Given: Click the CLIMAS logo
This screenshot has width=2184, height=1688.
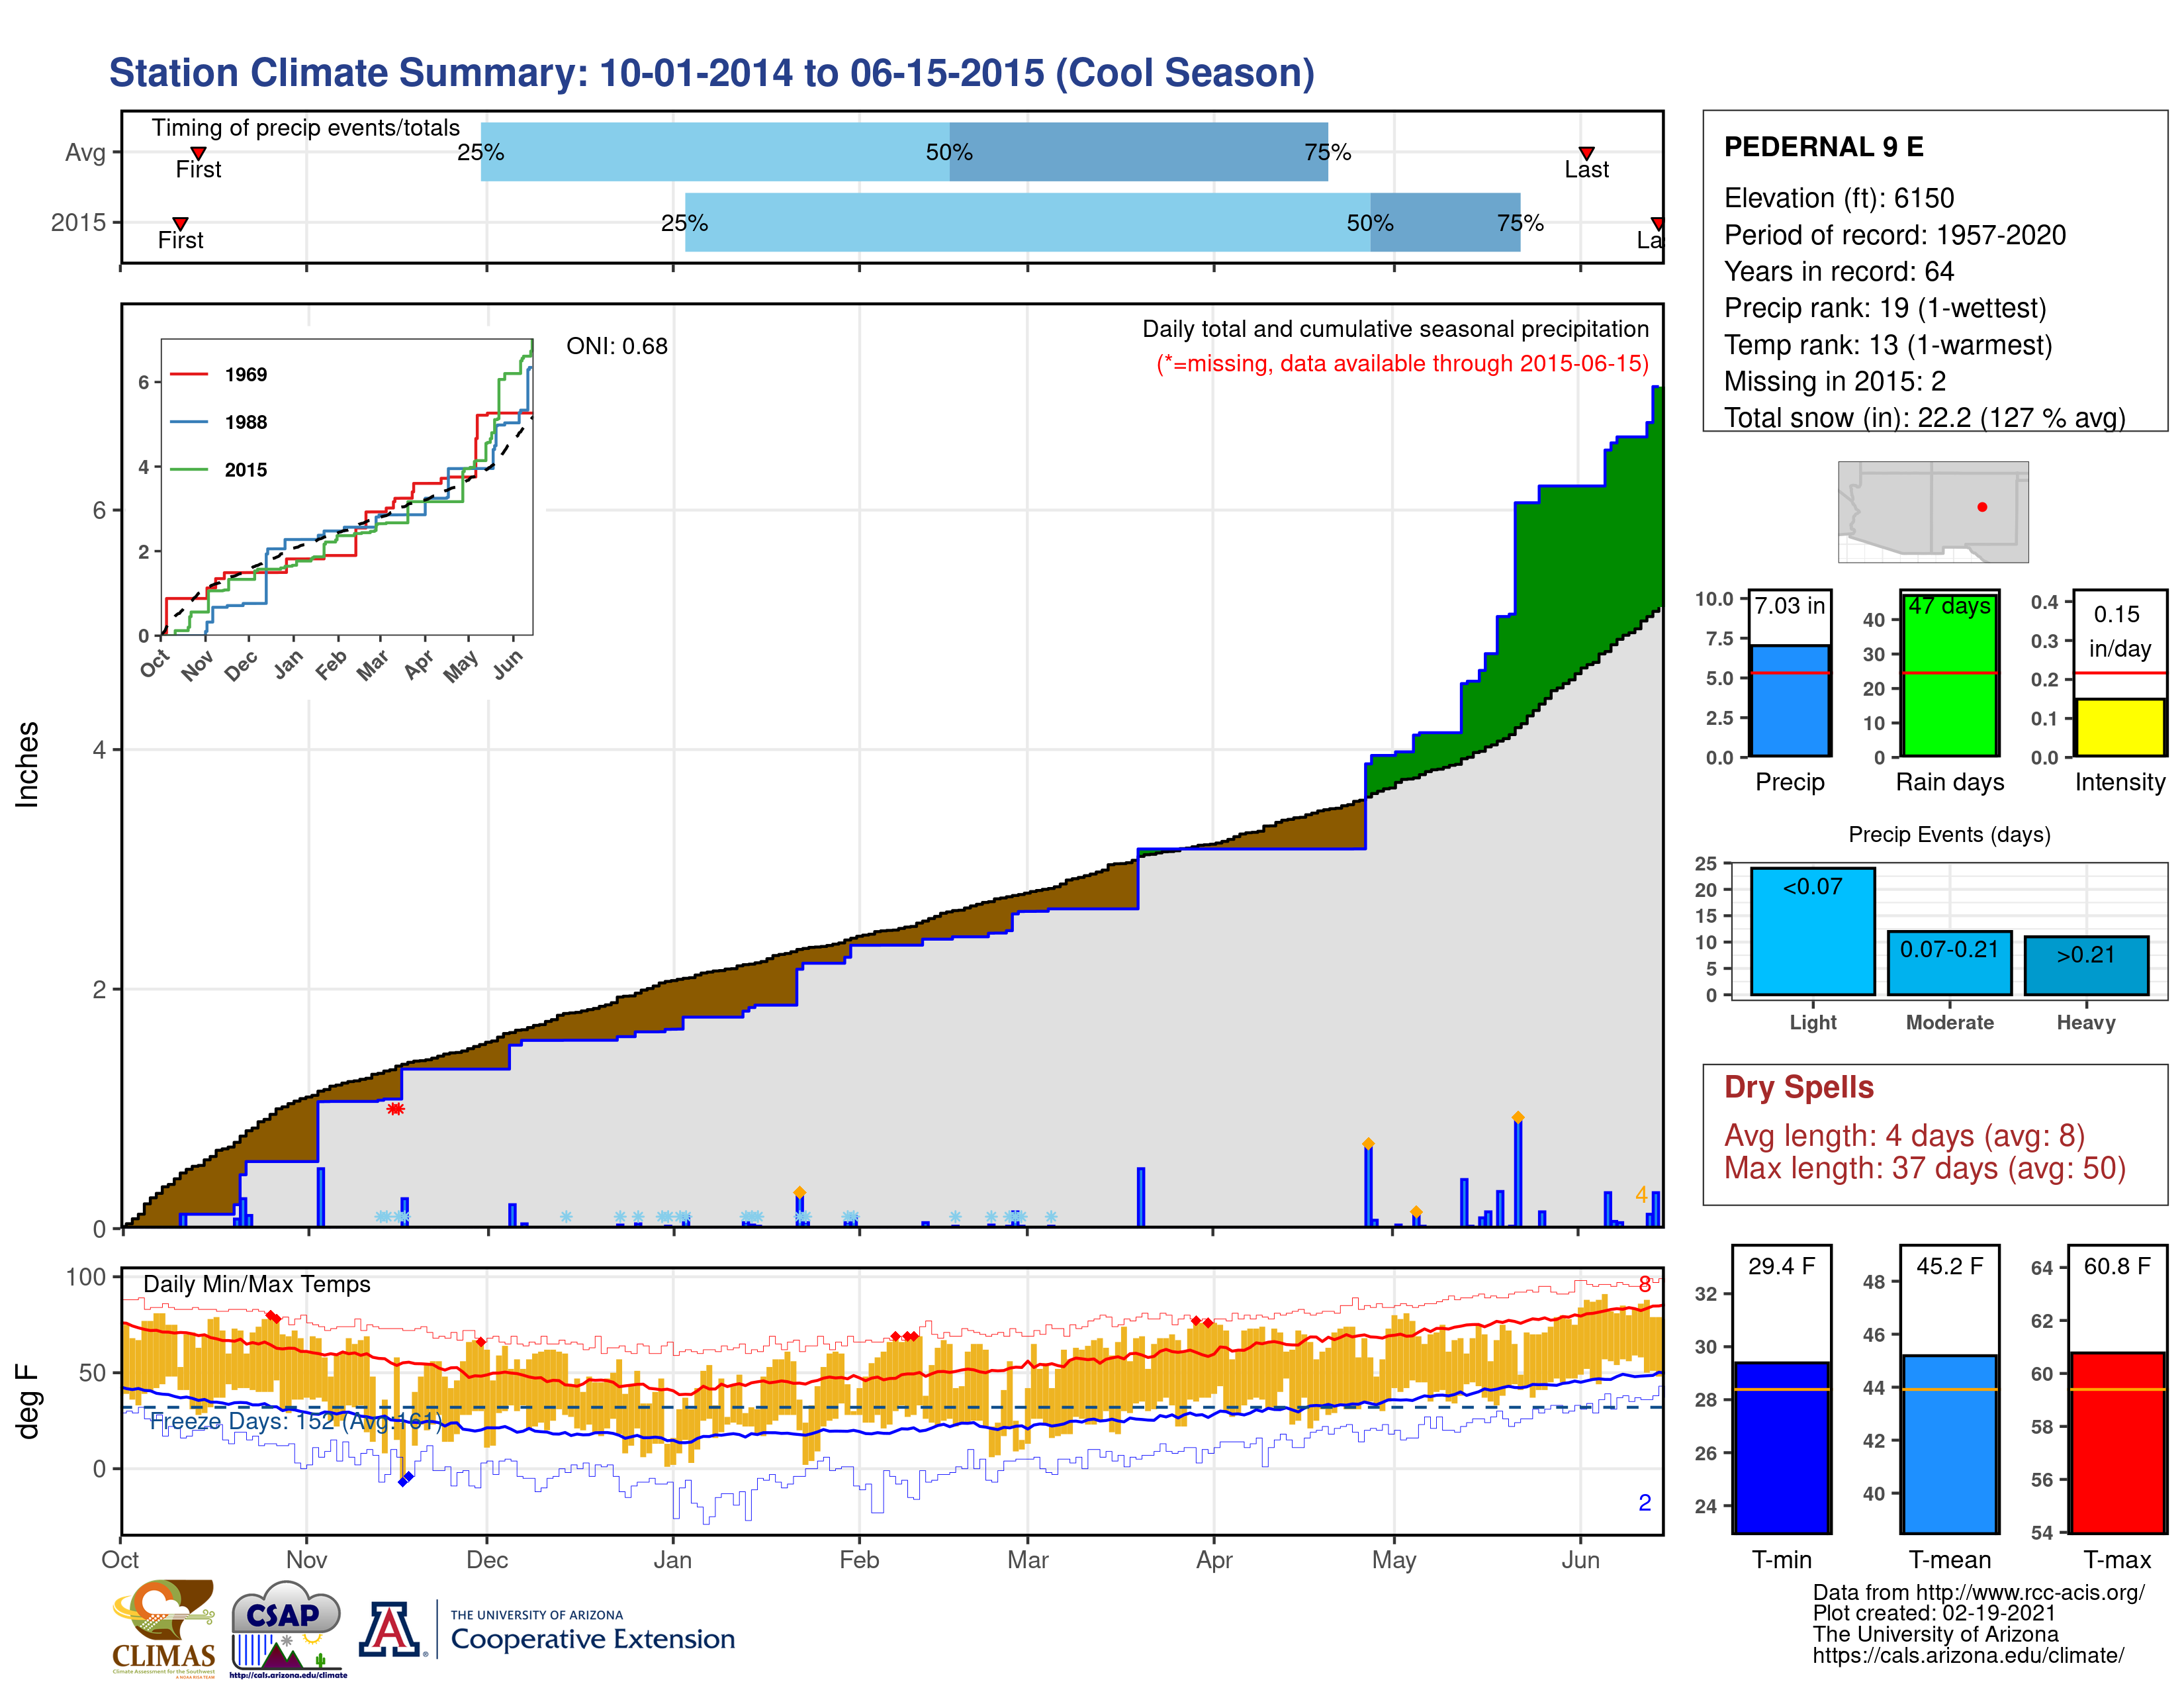Looking at the screenshot, I should point(163,1629).
